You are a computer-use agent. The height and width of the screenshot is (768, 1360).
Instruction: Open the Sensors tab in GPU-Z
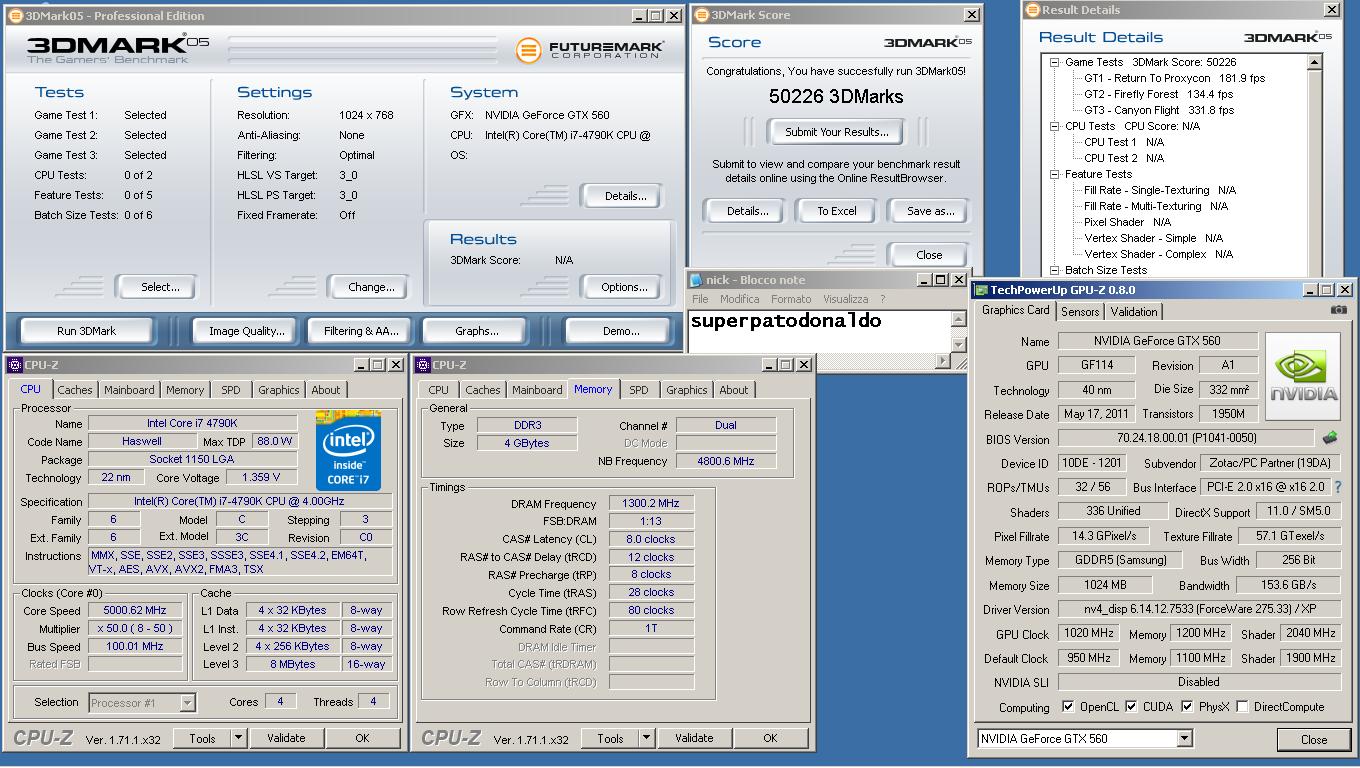point(1080,312)
